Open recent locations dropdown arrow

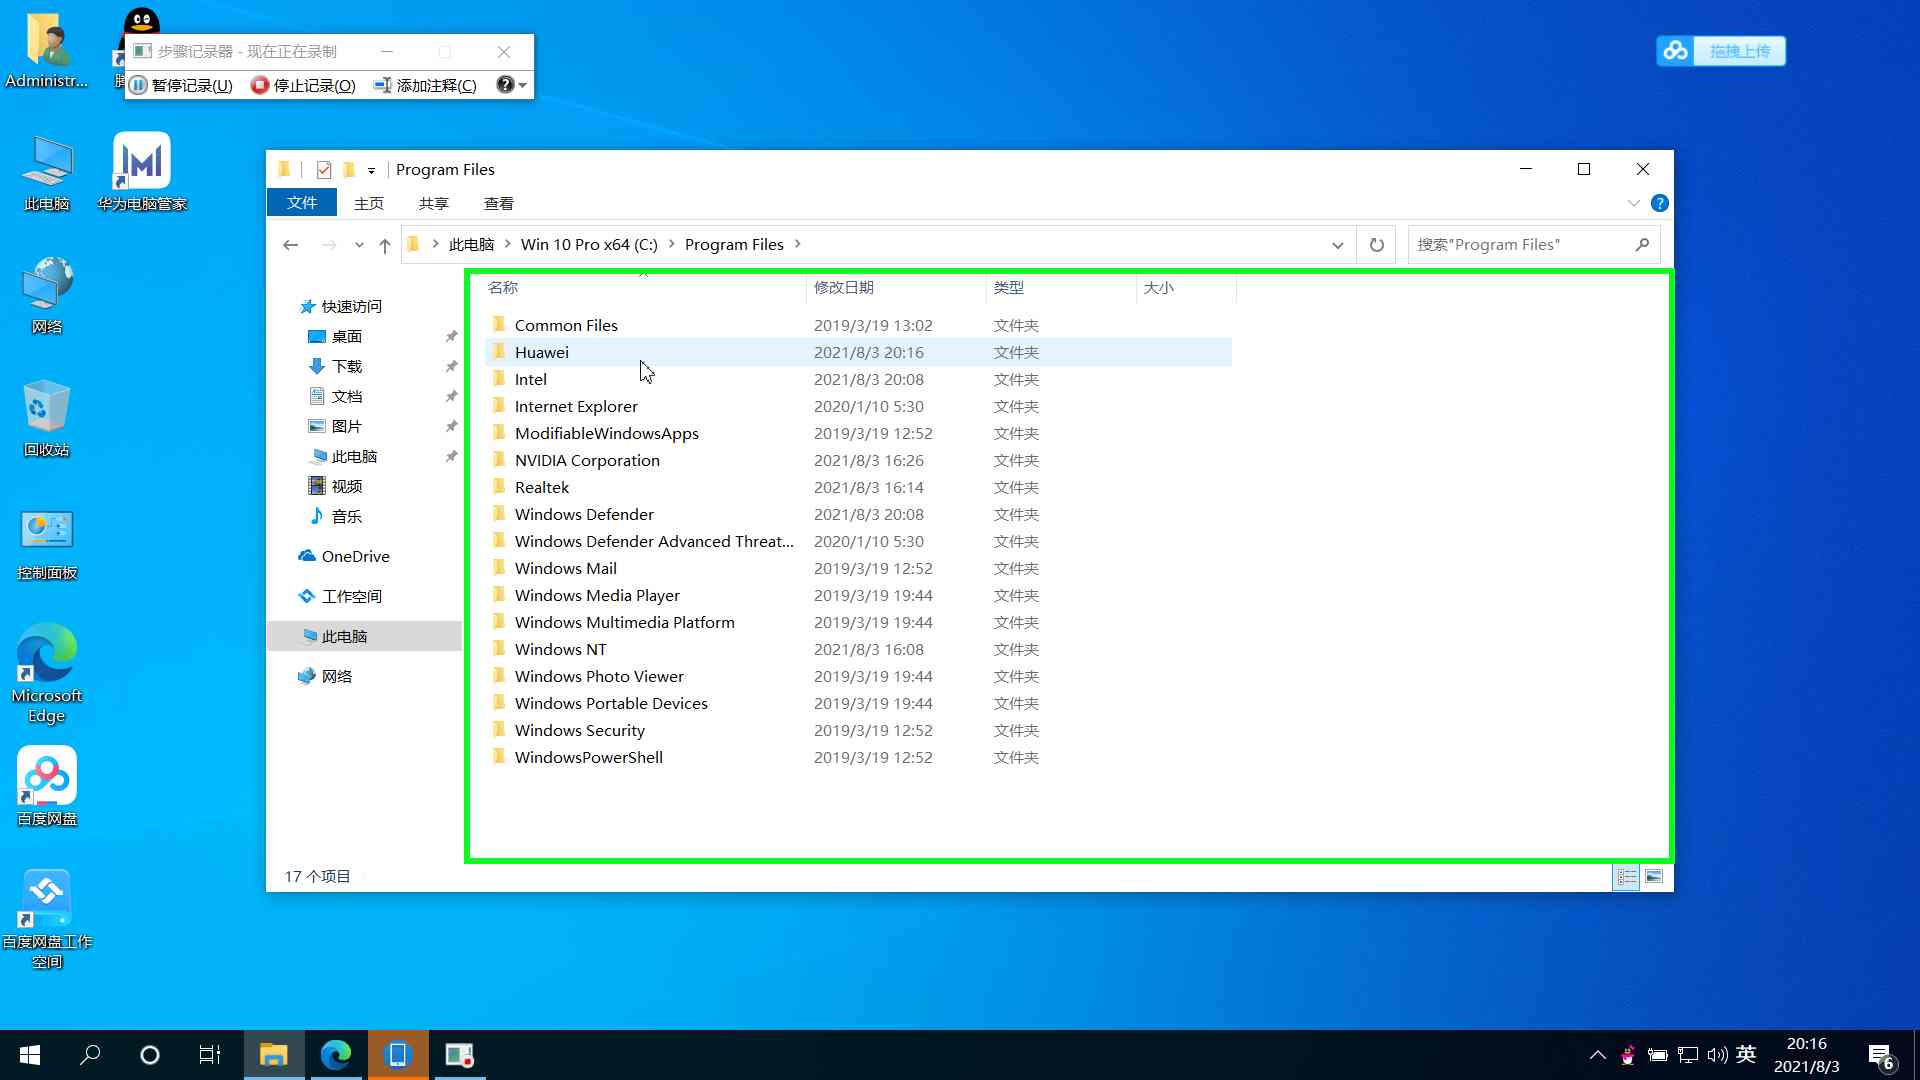point(359,245)
